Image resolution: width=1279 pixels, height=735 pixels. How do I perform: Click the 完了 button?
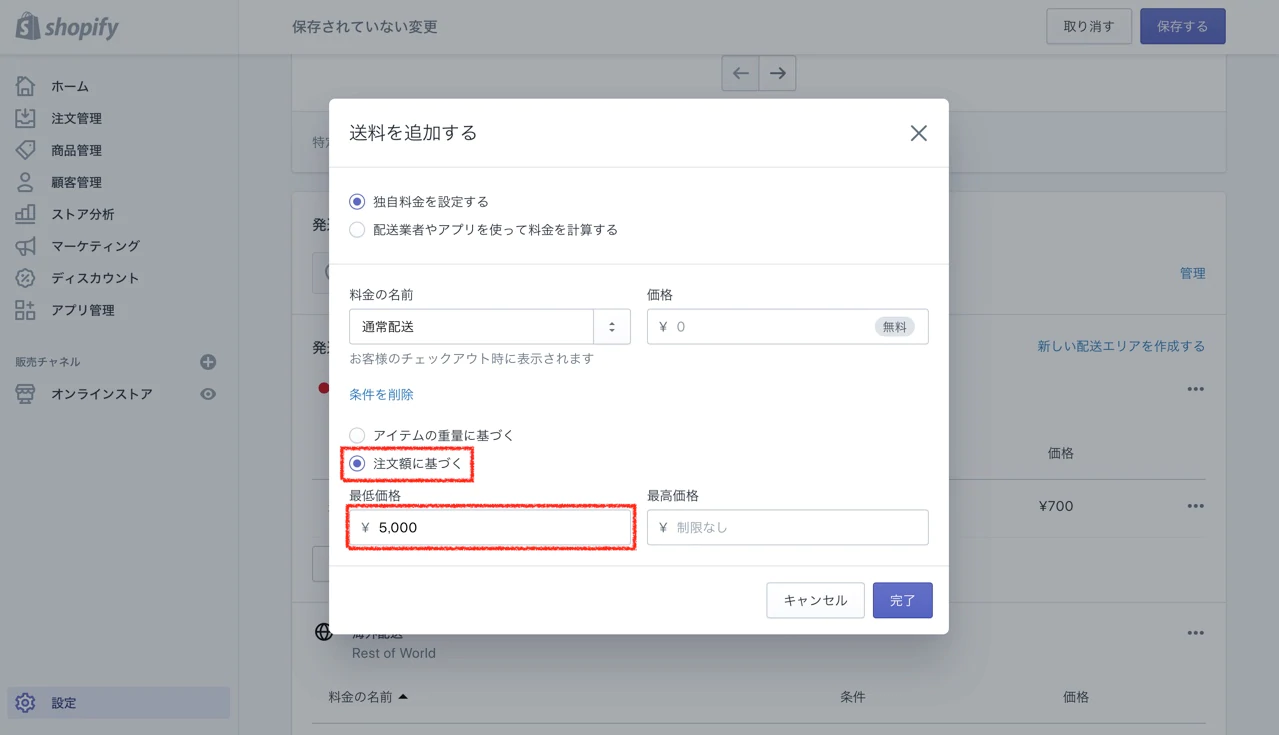pyautogui.click(x=902, y=600)
